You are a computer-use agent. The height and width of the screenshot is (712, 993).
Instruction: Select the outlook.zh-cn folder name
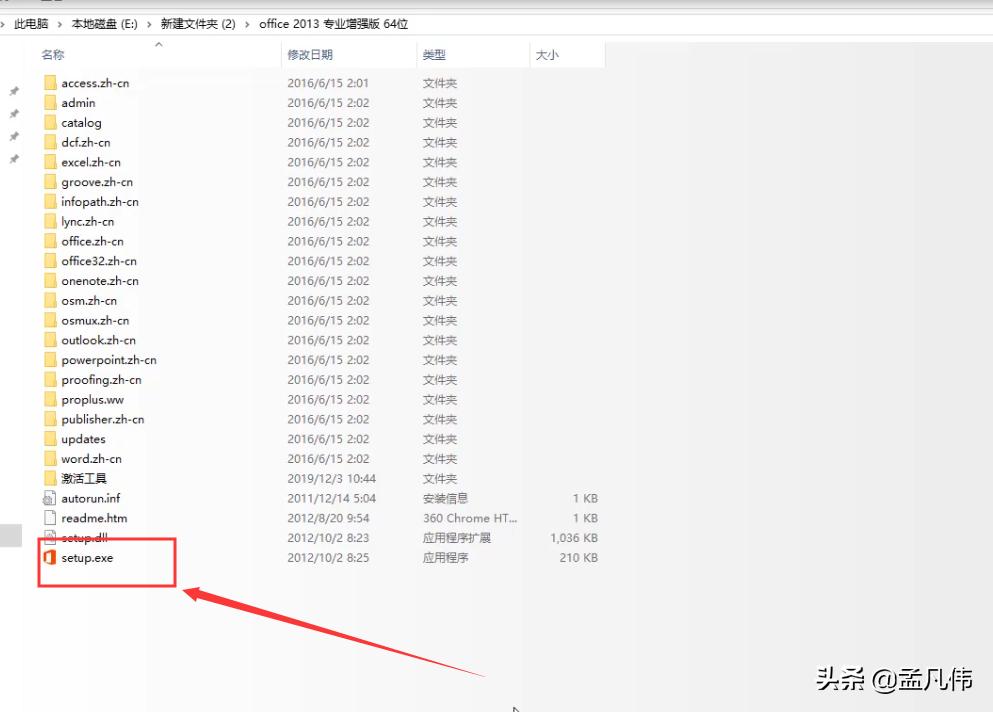pyautogui.click(x=98, y=340)
